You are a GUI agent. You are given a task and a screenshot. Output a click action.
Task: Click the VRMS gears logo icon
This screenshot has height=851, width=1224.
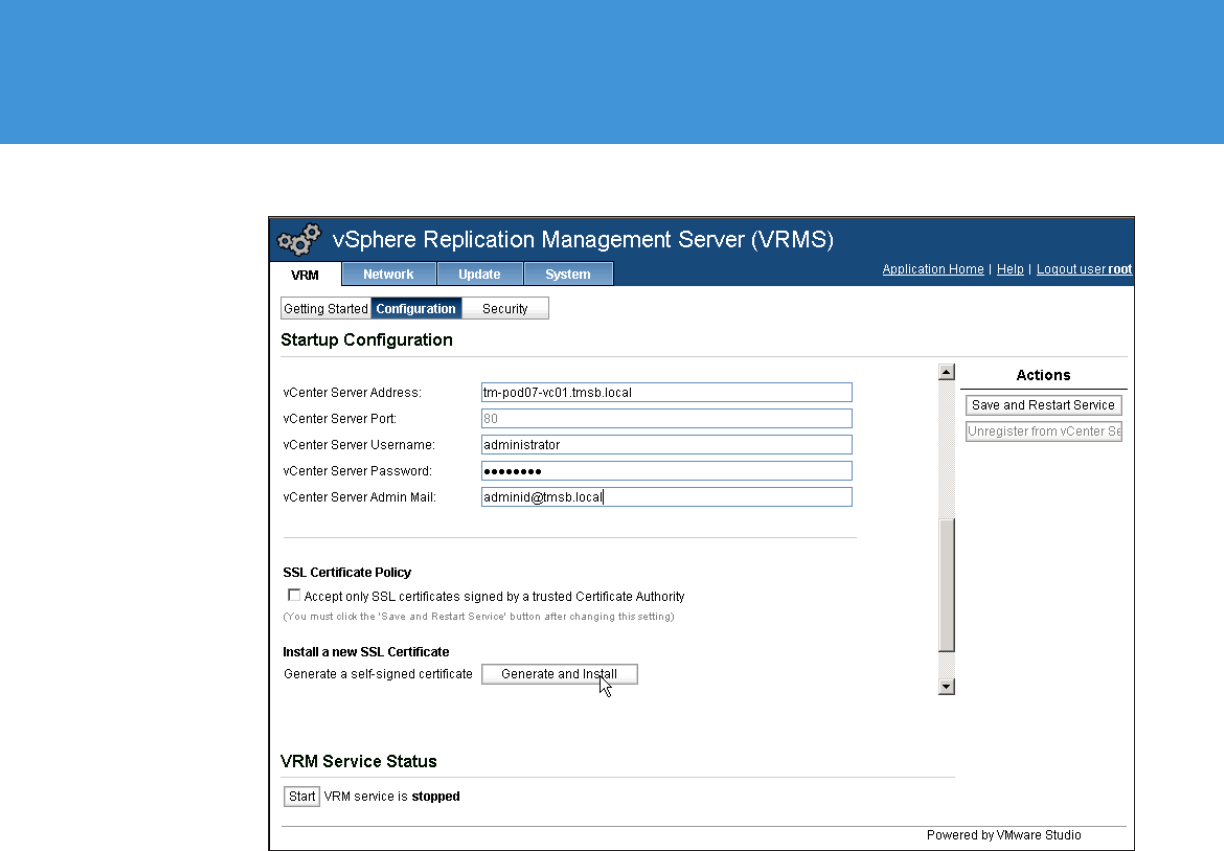[299, 240]
